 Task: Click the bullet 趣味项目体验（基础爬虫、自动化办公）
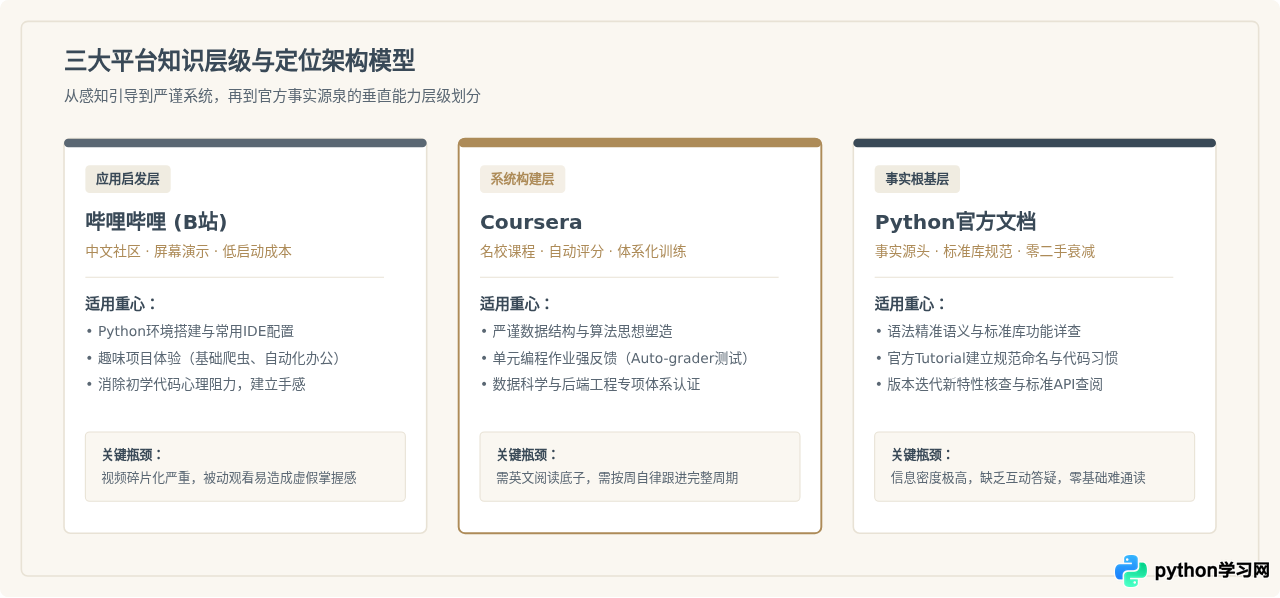coord(213,358)
